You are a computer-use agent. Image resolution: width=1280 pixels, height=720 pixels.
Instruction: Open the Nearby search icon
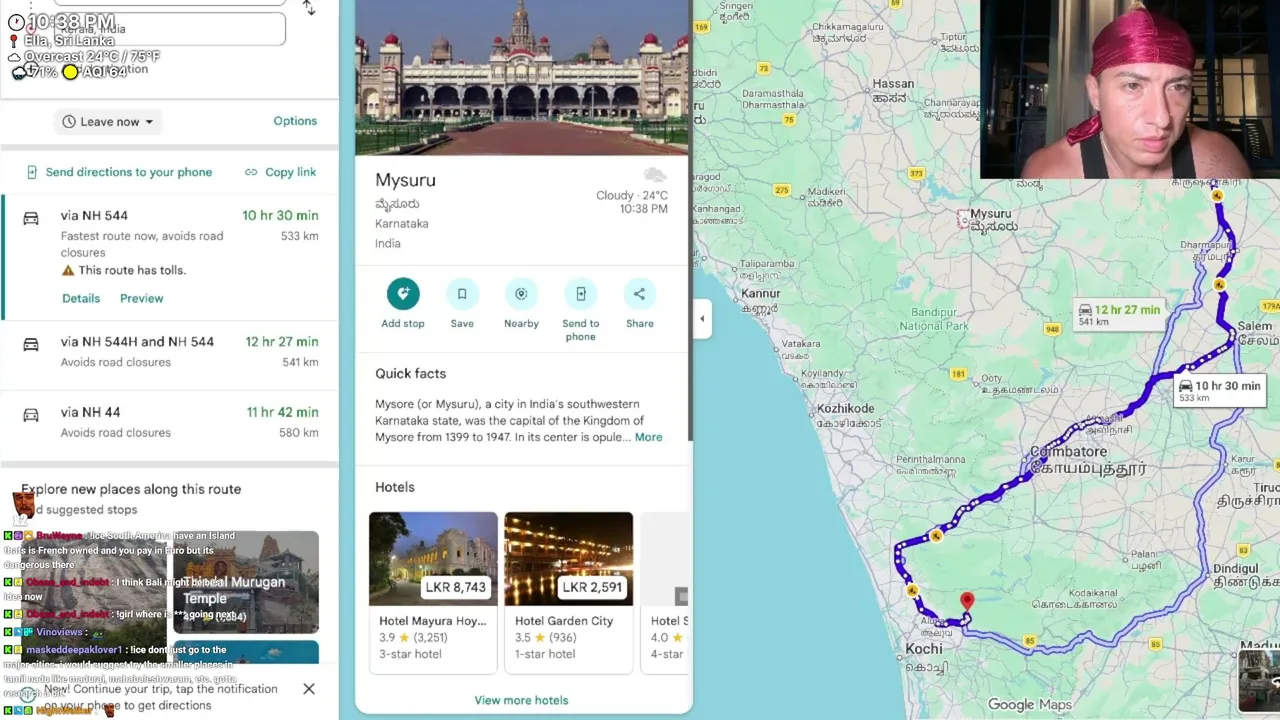coord(521,294)
